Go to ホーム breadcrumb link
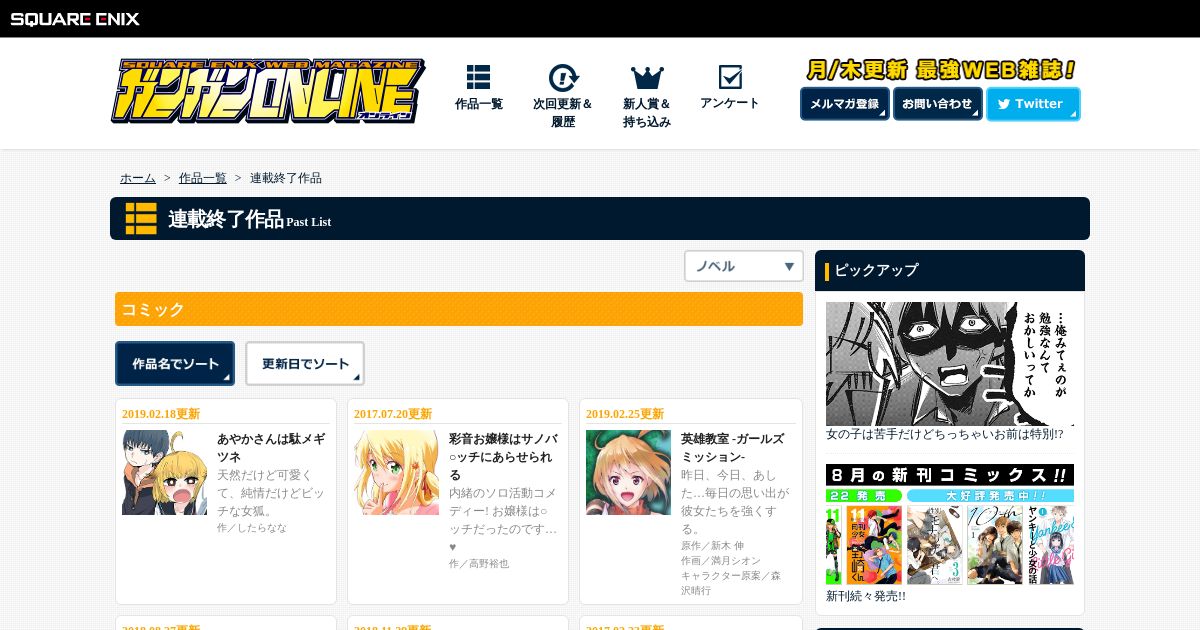Image resolution: width=1200 pixels, height=630 pixels. [138, 178]
